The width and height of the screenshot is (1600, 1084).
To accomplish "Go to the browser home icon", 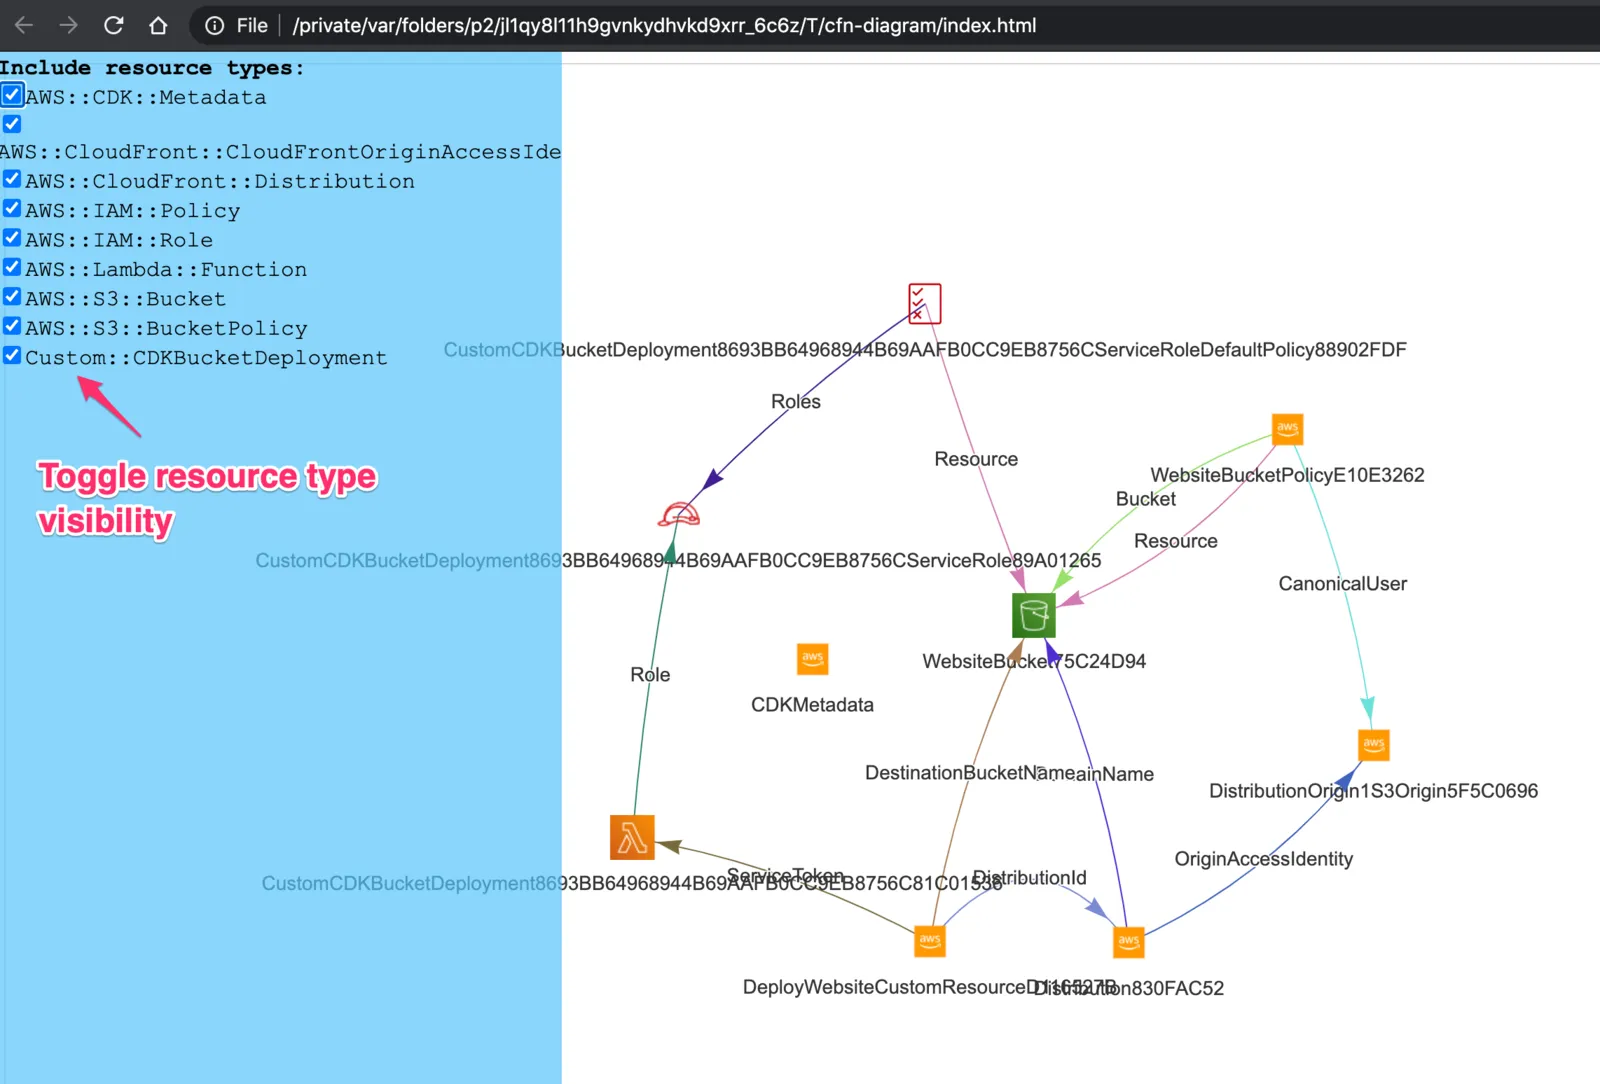I will point(158,25).
